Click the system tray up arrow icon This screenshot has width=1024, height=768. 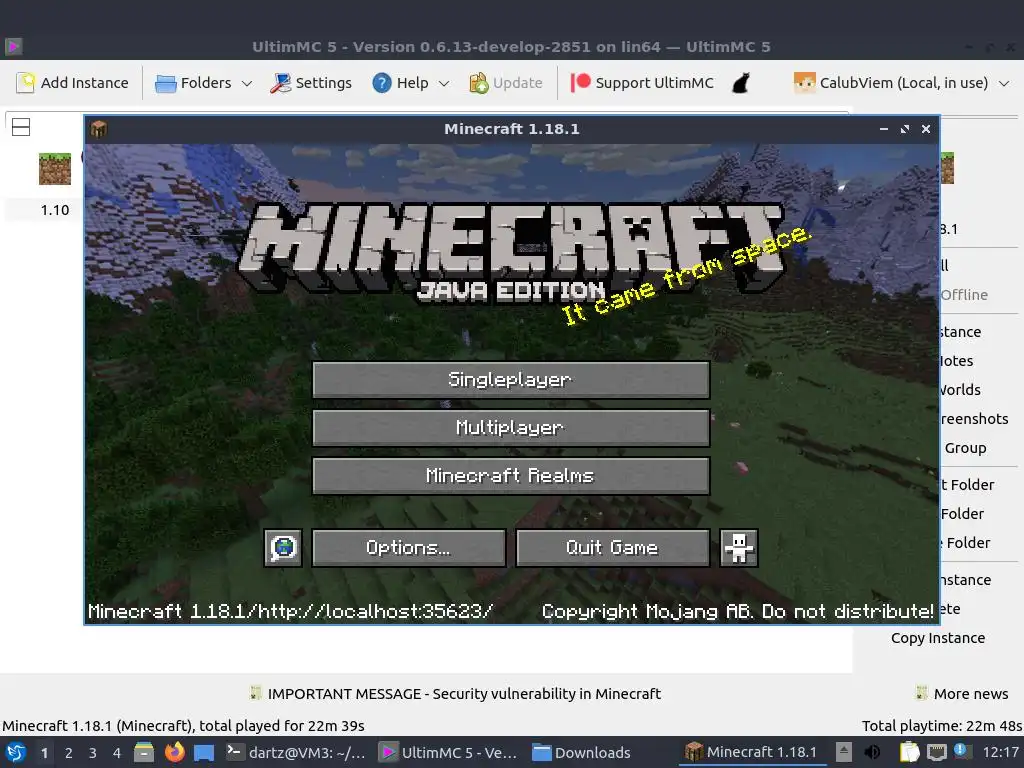coord(843,752)
